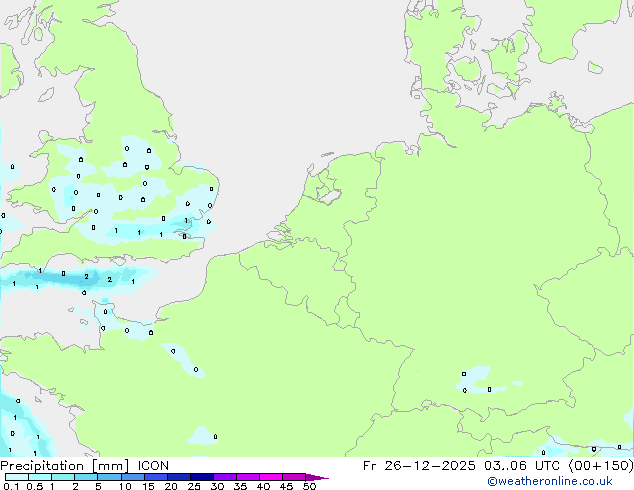The height and width of the screenshot is (490, 634).
Task: Click the "45" legend scale value
Action: (286, 486)
